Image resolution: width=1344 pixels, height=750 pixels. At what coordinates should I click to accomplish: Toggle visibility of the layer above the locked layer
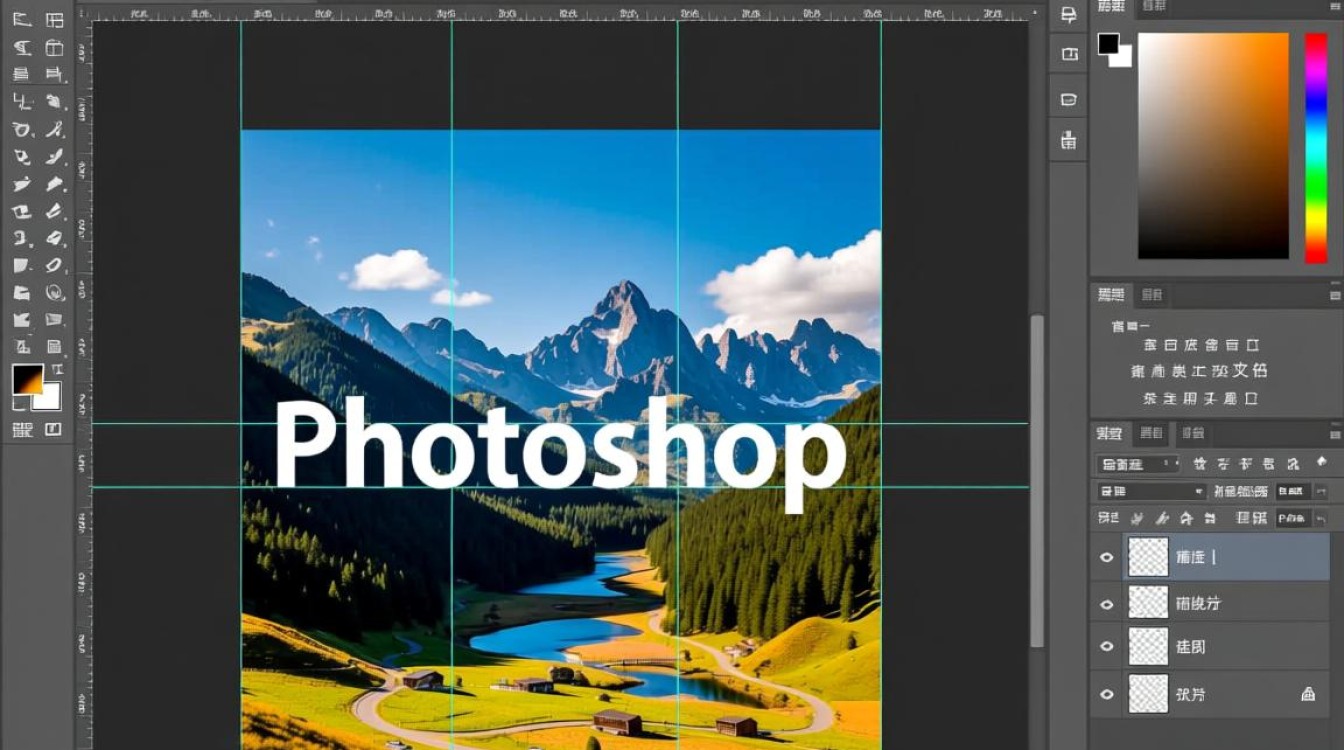(1106, 647)
